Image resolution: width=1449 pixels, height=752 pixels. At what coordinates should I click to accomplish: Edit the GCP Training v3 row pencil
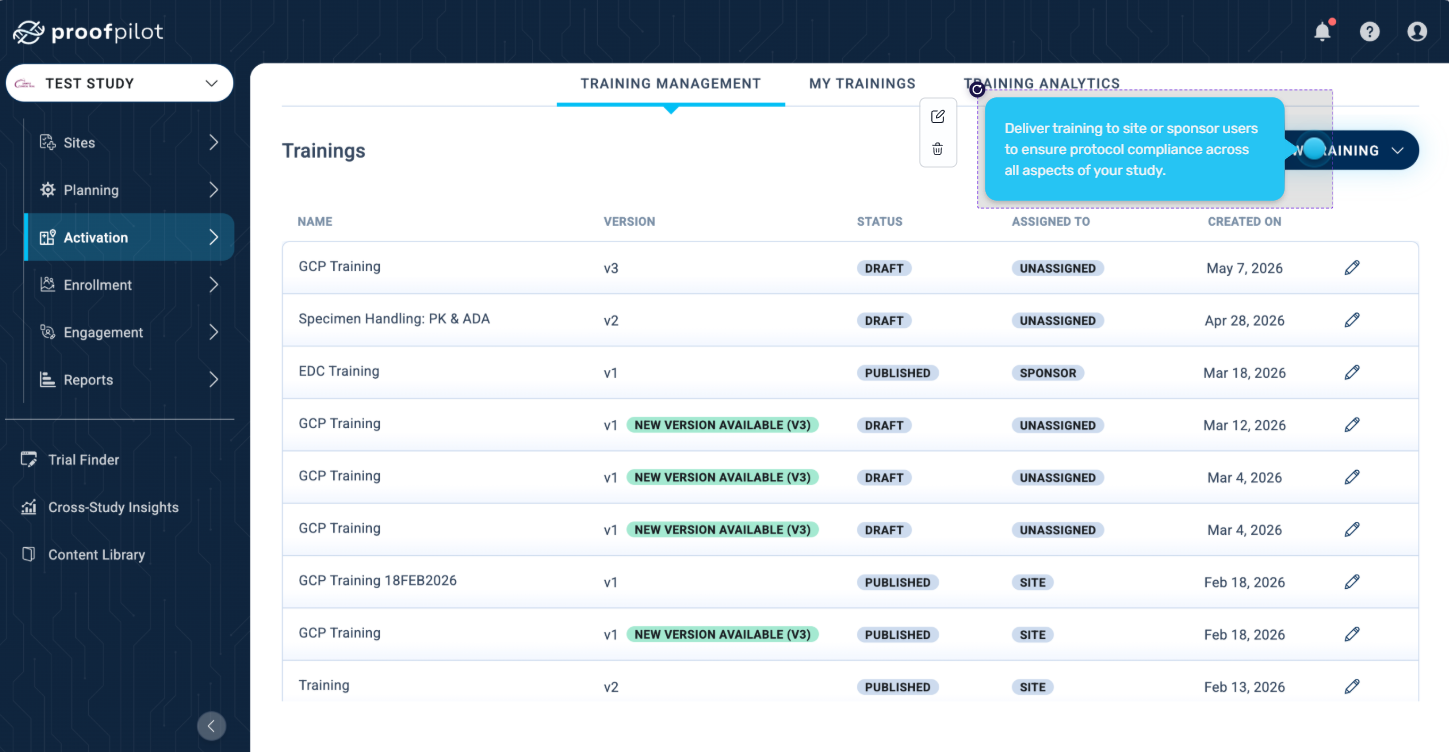(1352, 267)
